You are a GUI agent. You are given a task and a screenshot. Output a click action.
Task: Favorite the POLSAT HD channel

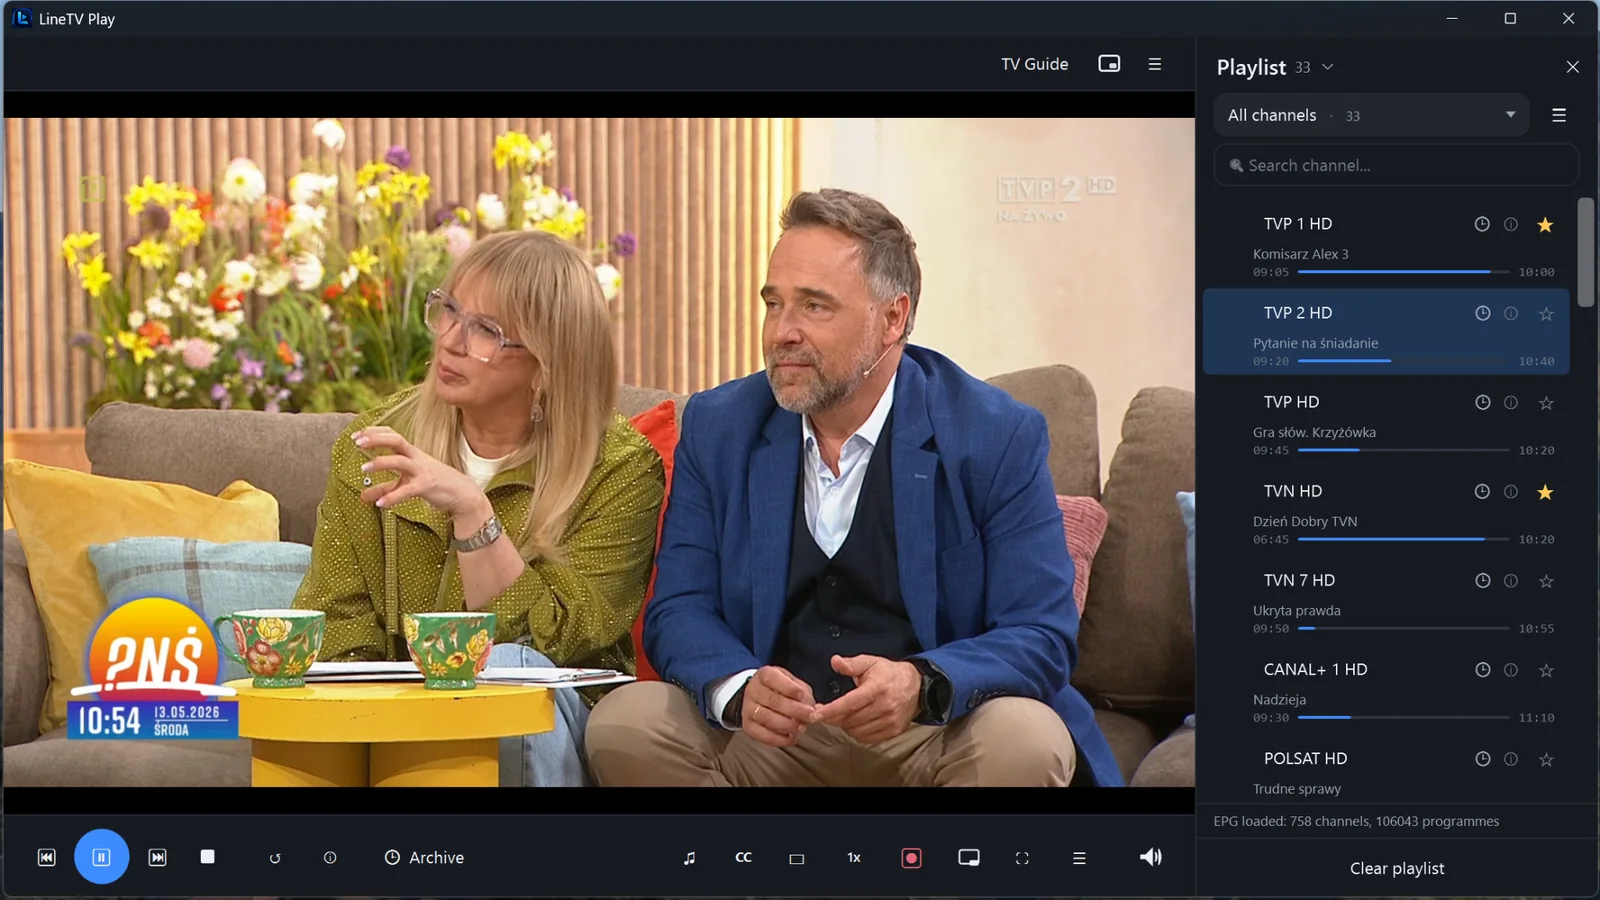point(1546,759)
